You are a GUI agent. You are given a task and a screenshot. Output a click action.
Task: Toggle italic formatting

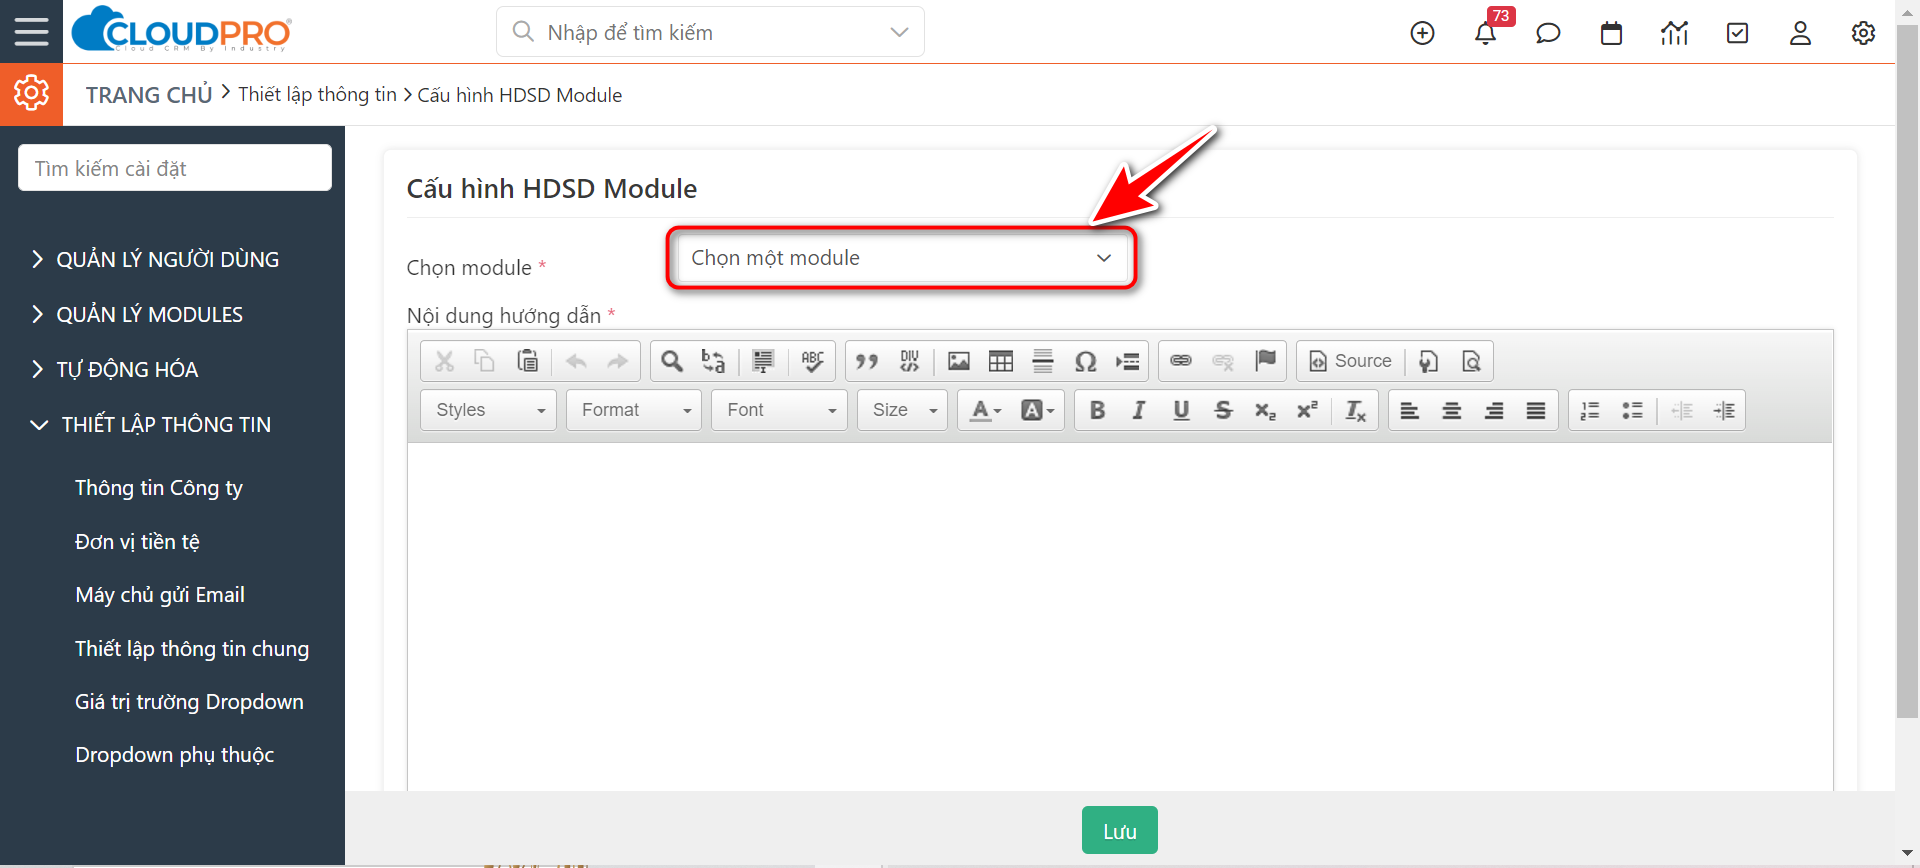[1139, 410]
